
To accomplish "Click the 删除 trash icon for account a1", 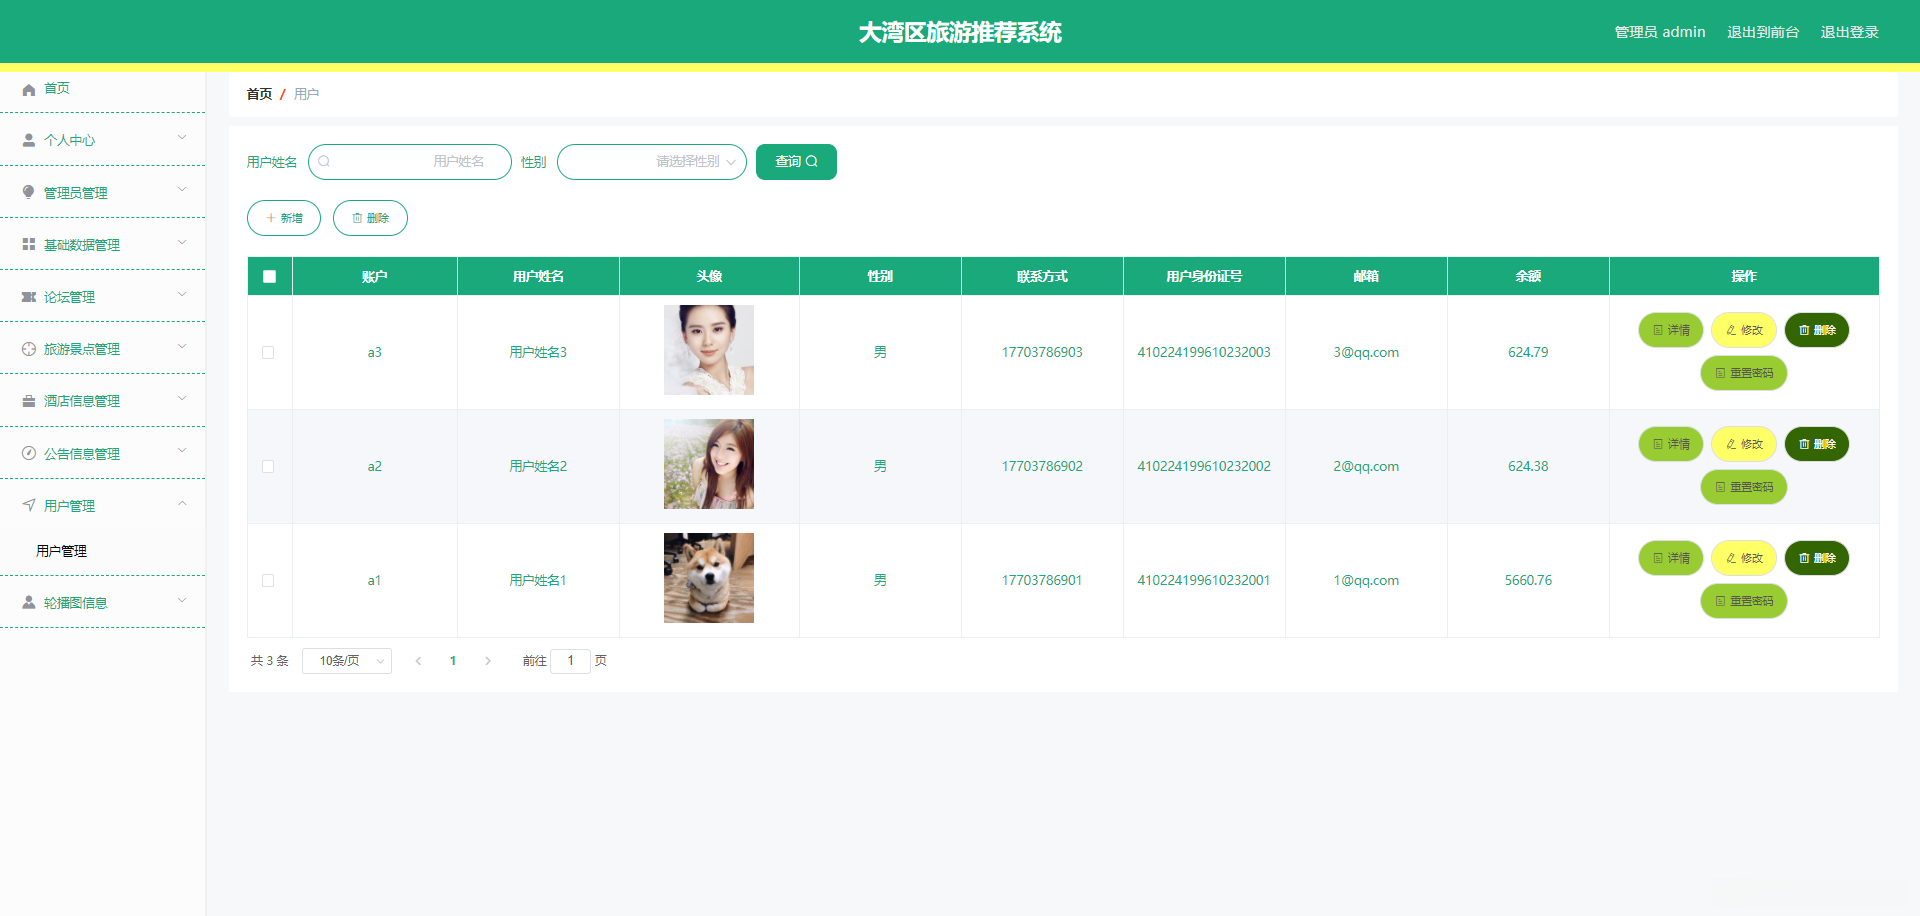I will tap(1804, 558).
